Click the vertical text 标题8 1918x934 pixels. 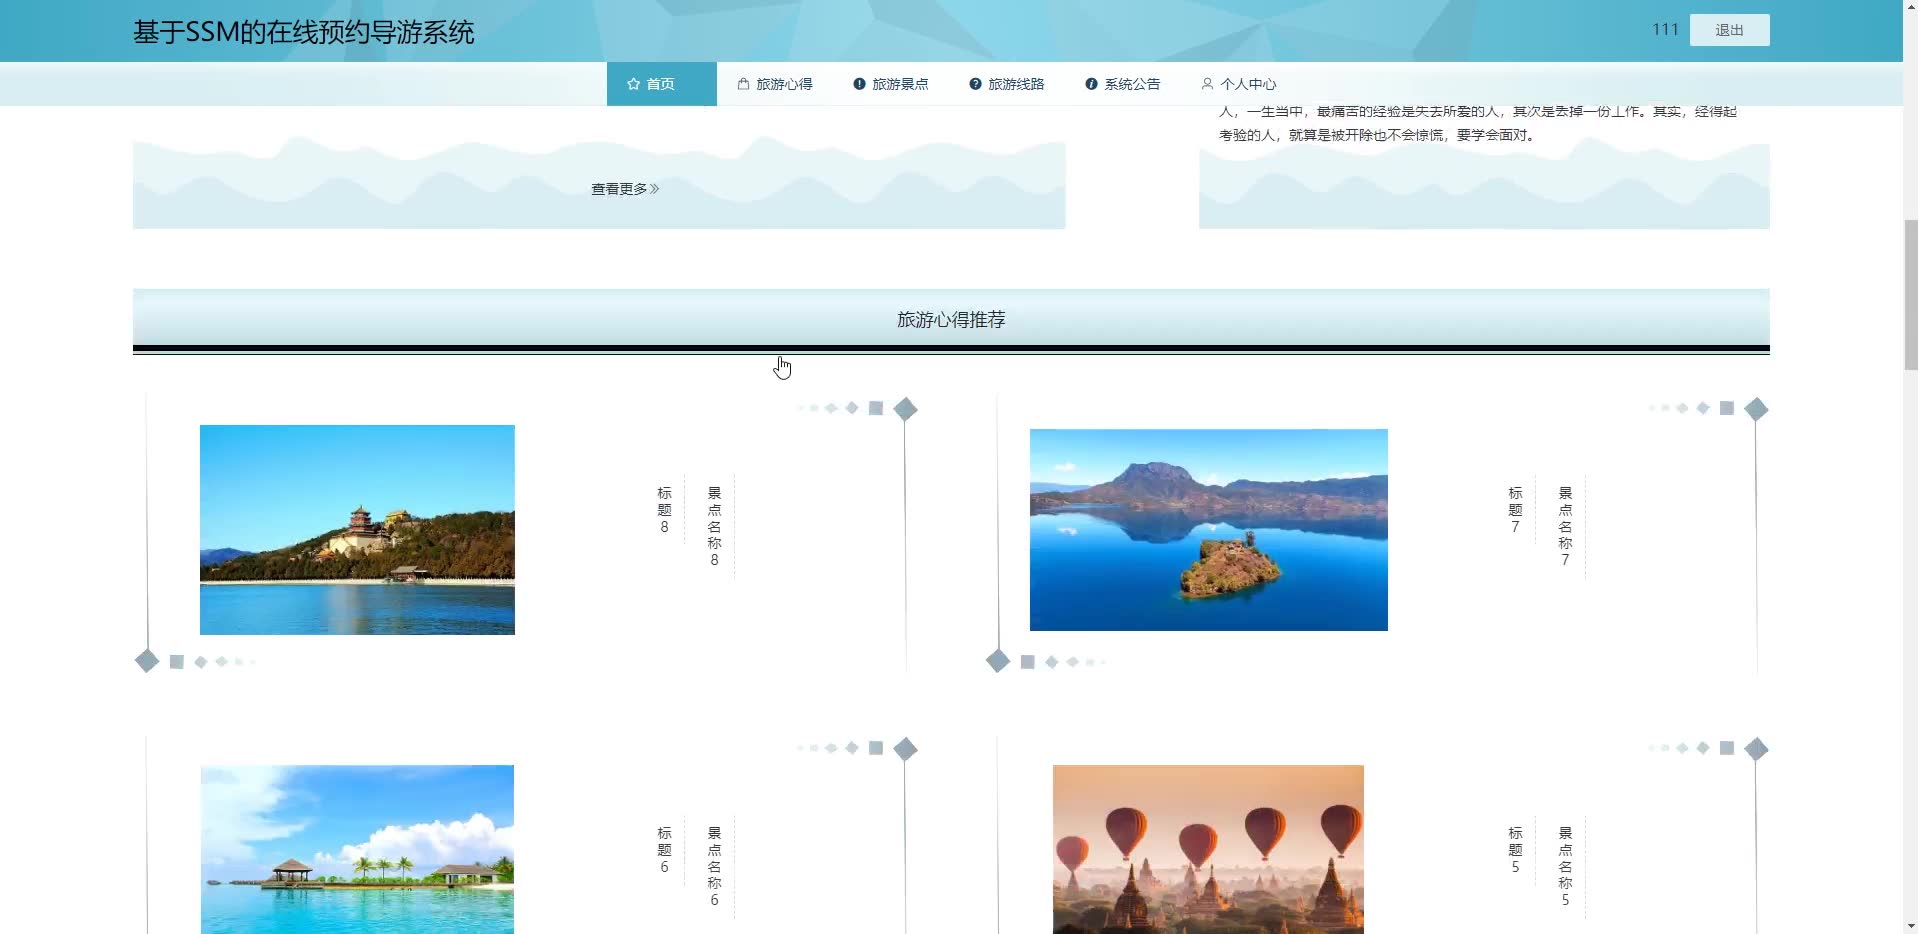664,510
